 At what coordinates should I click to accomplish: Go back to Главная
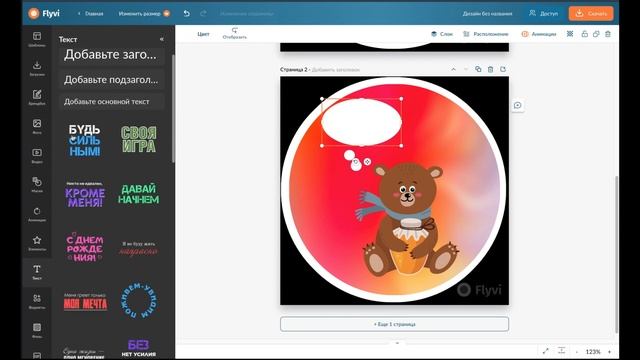(x=90, y=13)
